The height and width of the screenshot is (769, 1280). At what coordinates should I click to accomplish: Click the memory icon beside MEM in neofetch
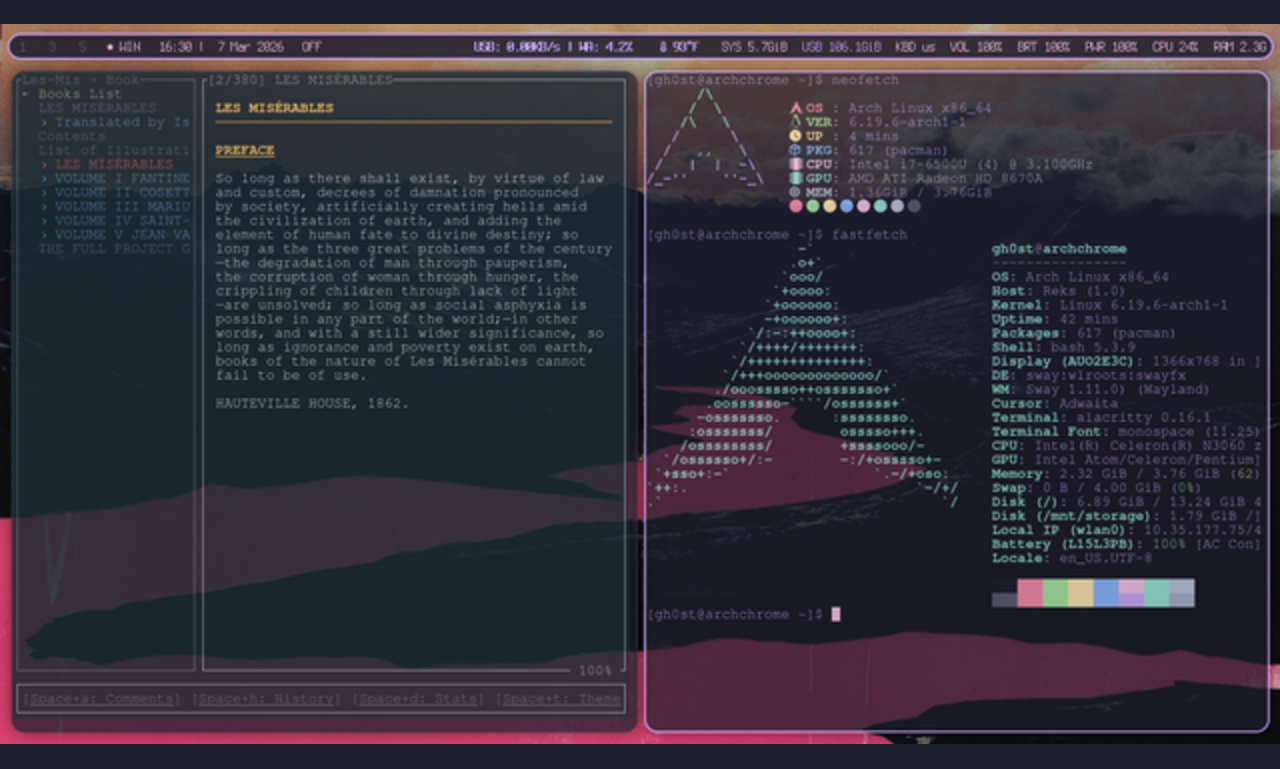point(796,192)
